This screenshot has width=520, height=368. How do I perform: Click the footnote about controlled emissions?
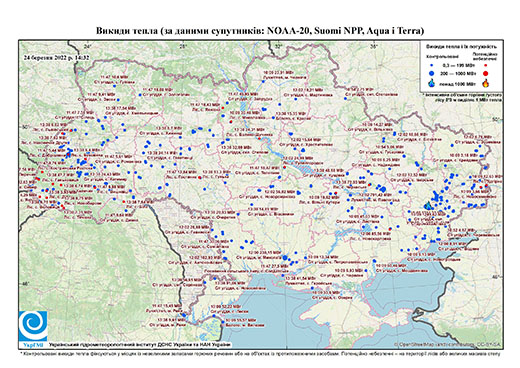tap(260, 353)
